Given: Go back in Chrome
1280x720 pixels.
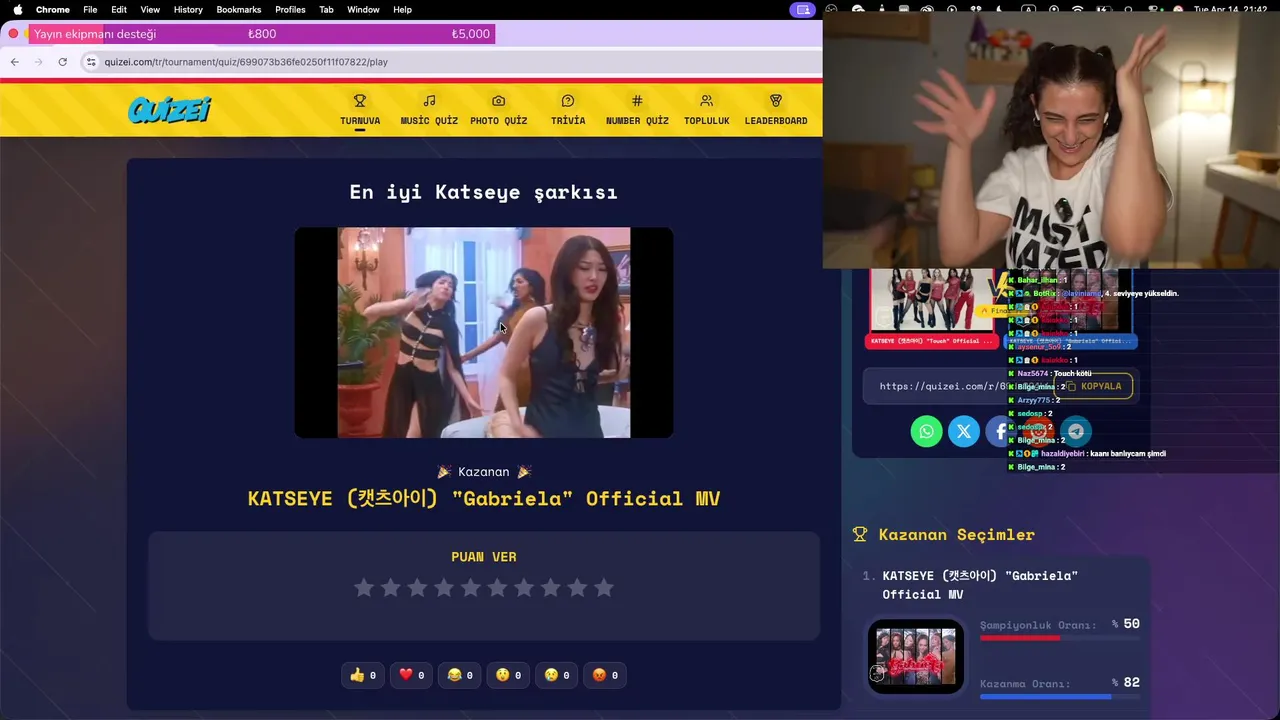Looking at the screenshot, I should click(x=14, y=62).
